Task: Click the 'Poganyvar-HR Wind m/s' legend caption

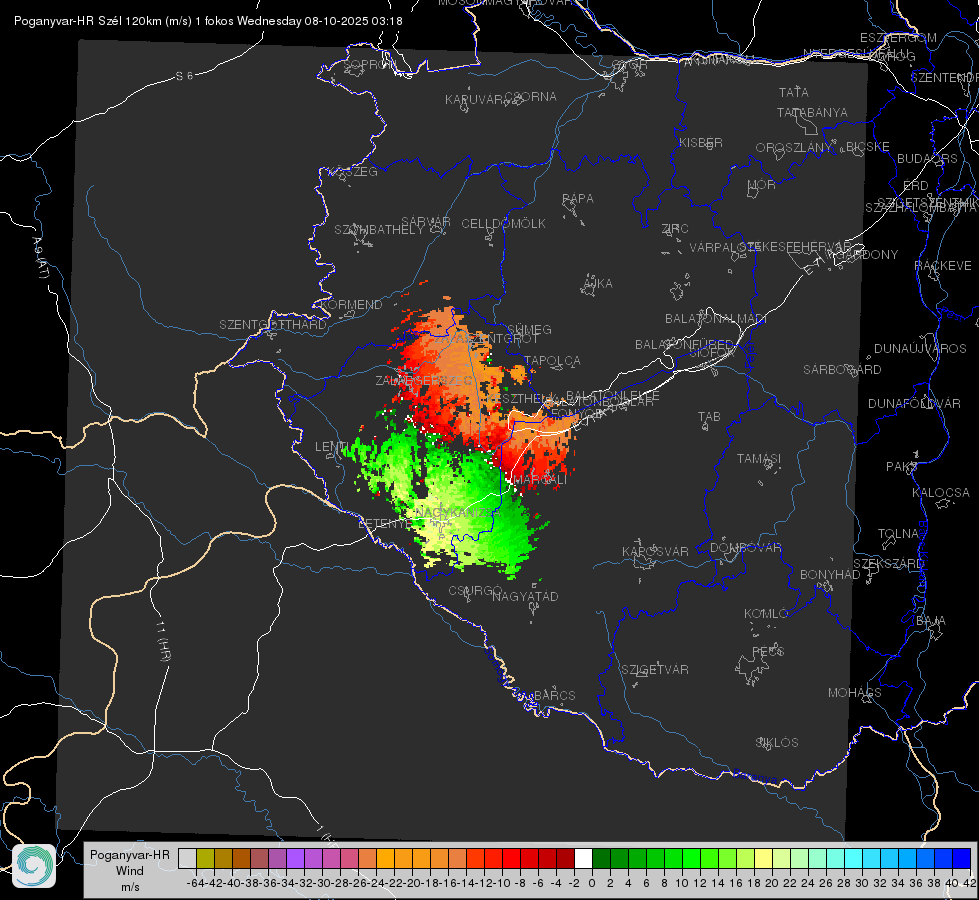Action: [130, 871]
